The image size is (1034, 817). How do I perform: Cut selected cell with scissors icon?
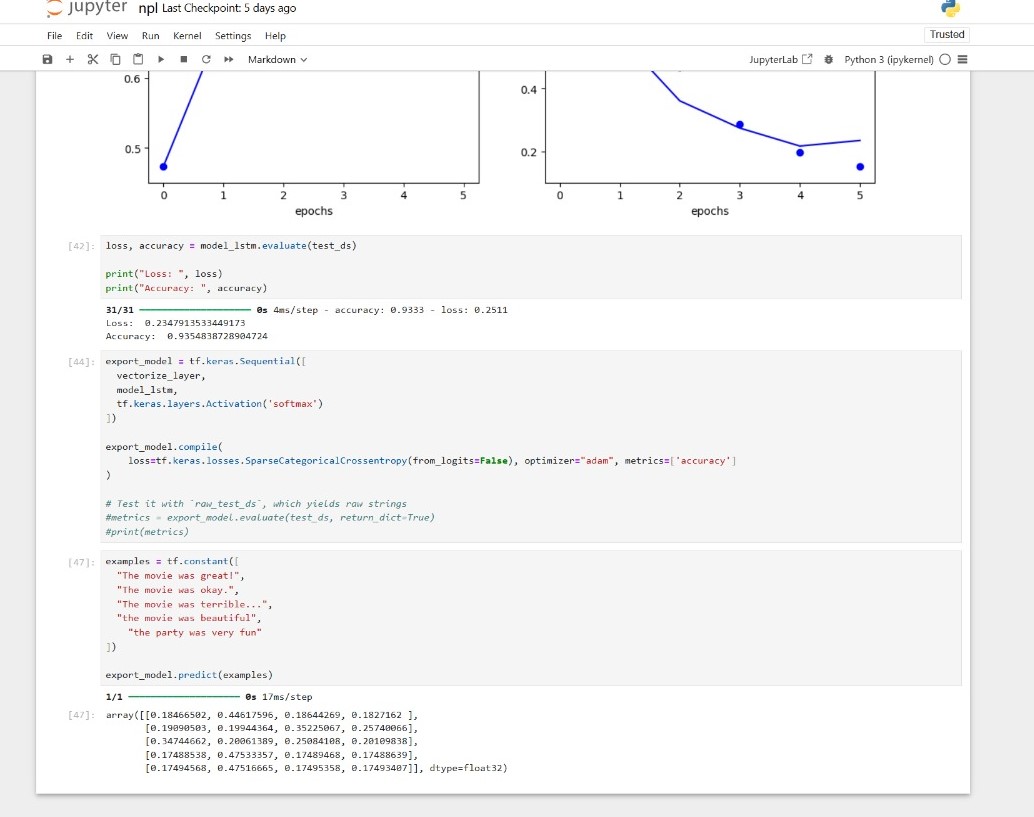coord(92,60)
